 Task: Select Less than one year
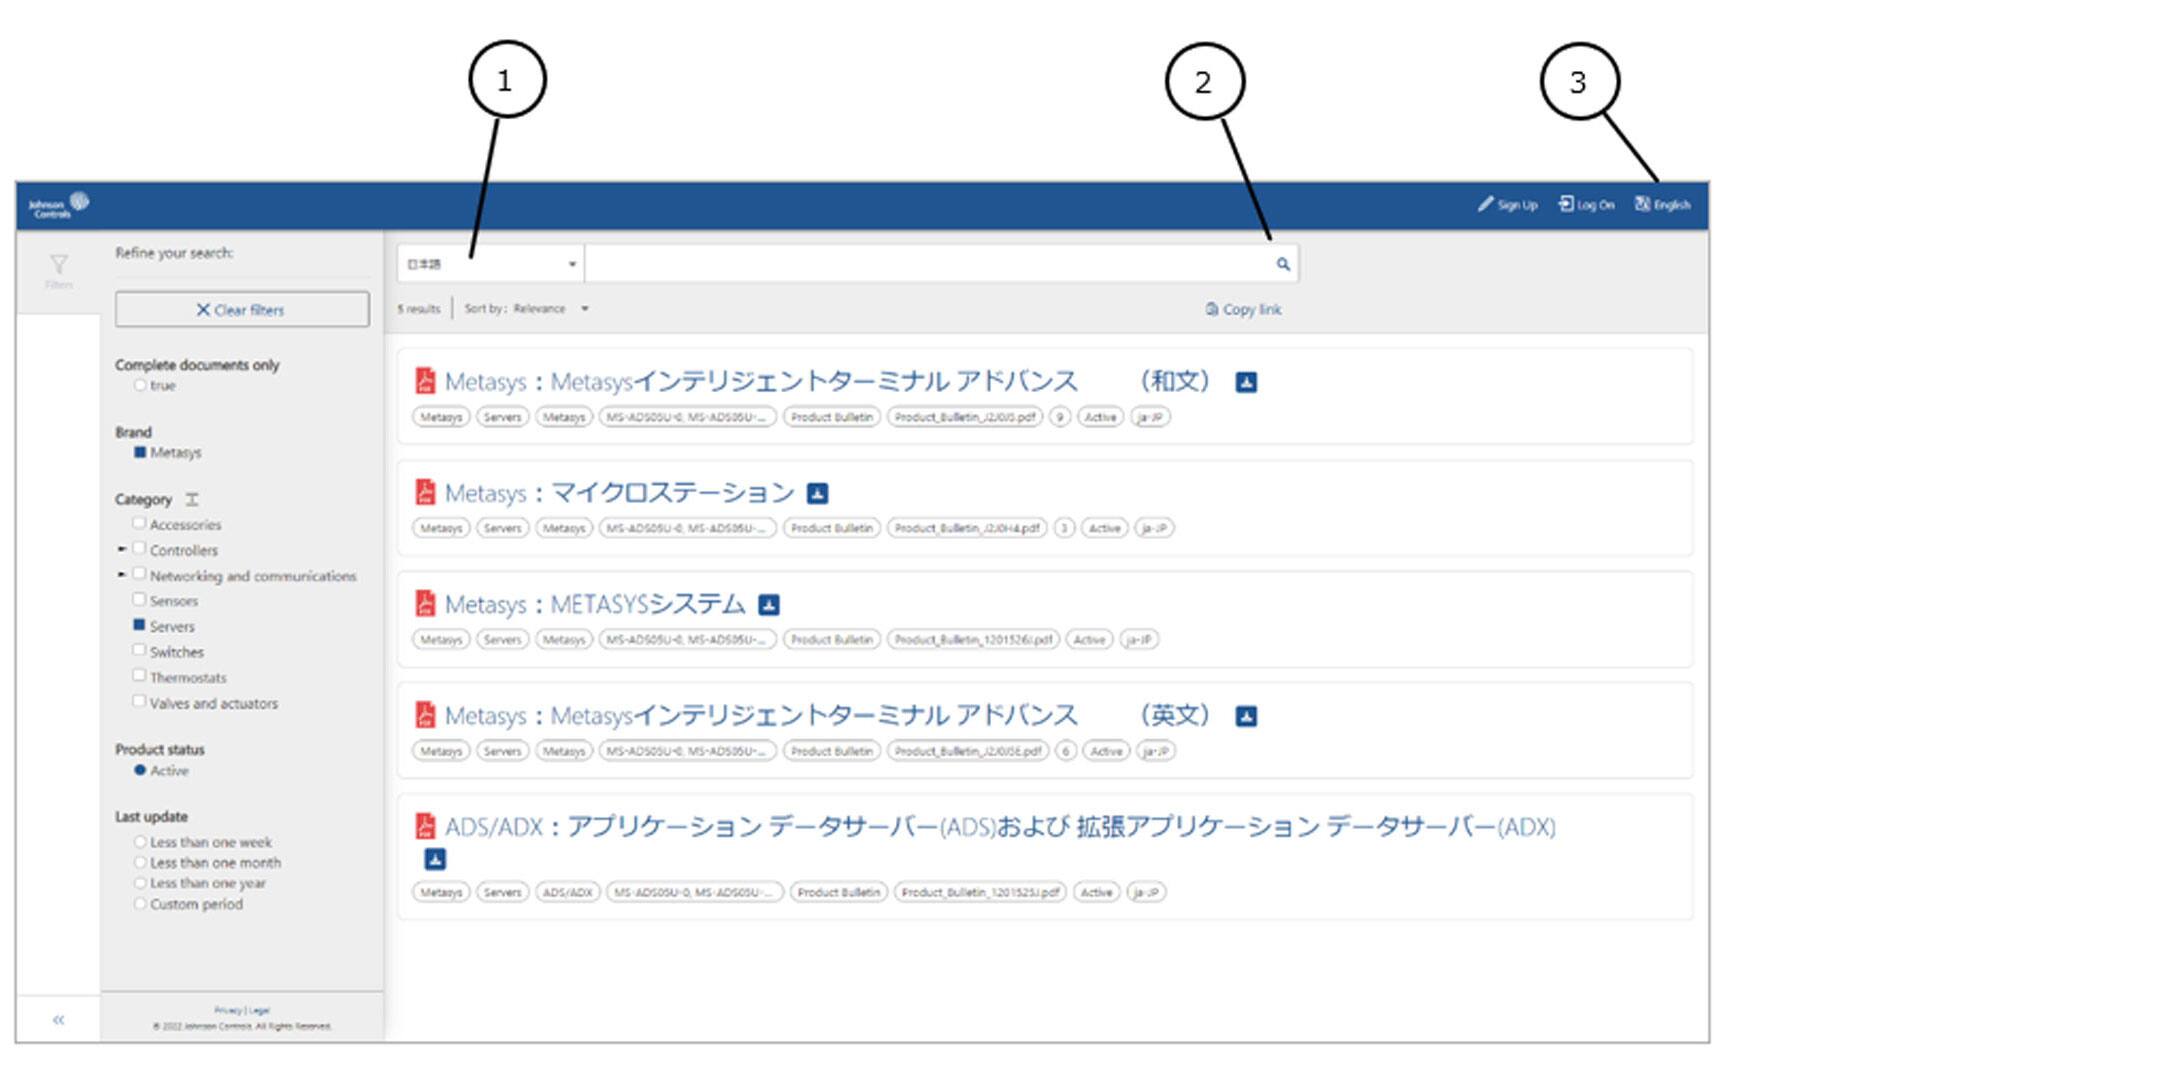point(140,883)
